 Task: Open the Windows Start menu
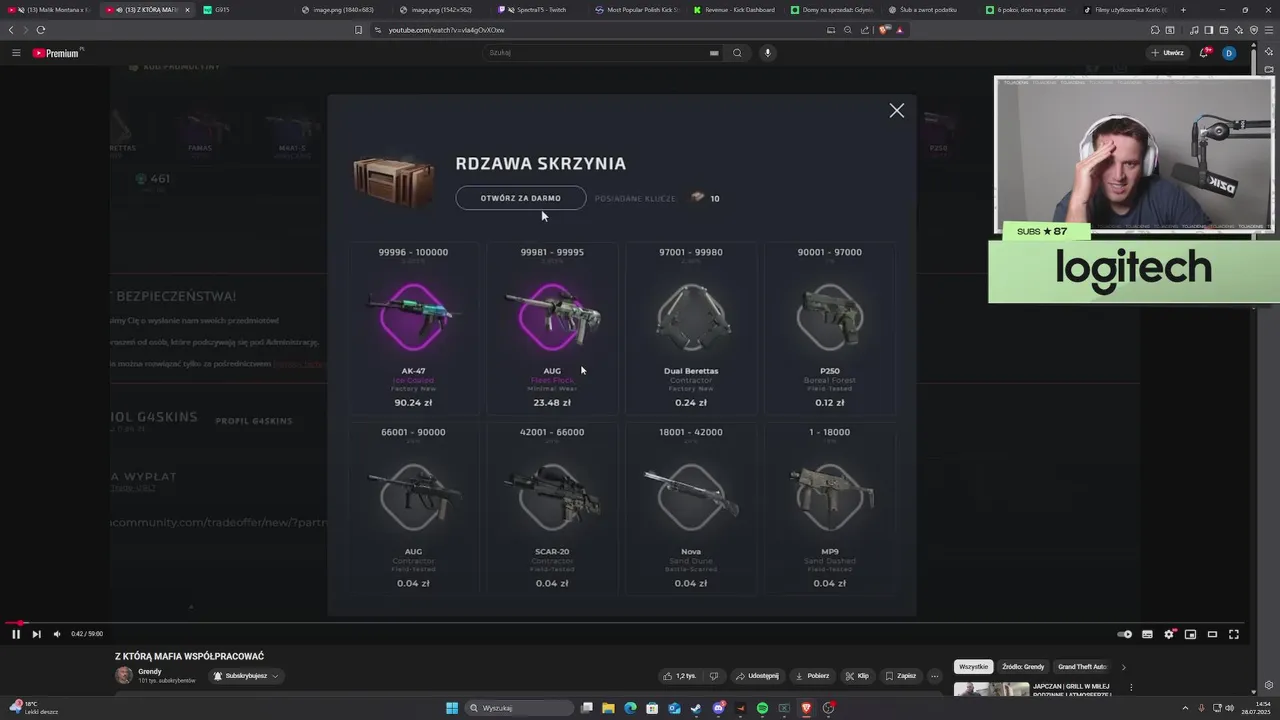(x=452, y=708)
